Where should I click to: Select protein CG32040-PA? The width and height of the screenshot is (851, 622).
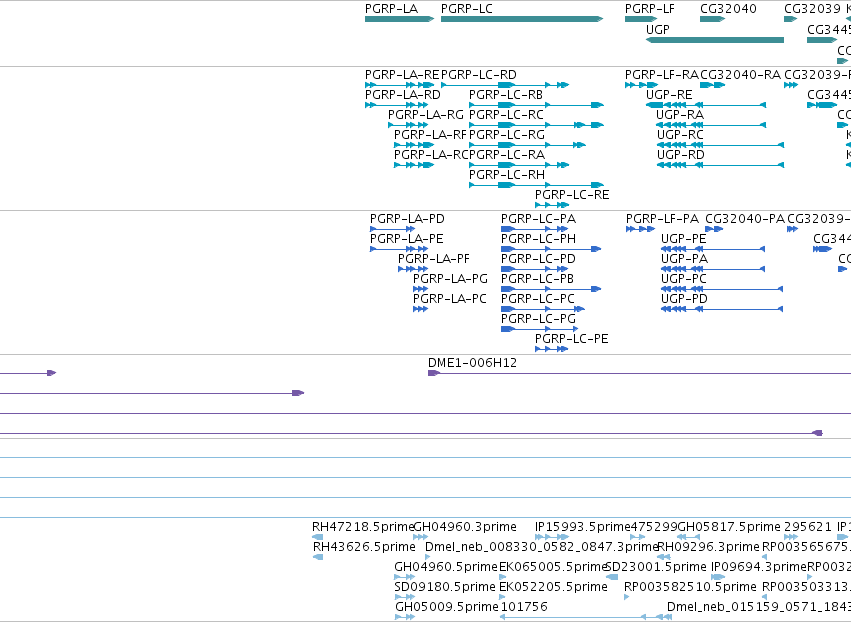click(745, 219)
